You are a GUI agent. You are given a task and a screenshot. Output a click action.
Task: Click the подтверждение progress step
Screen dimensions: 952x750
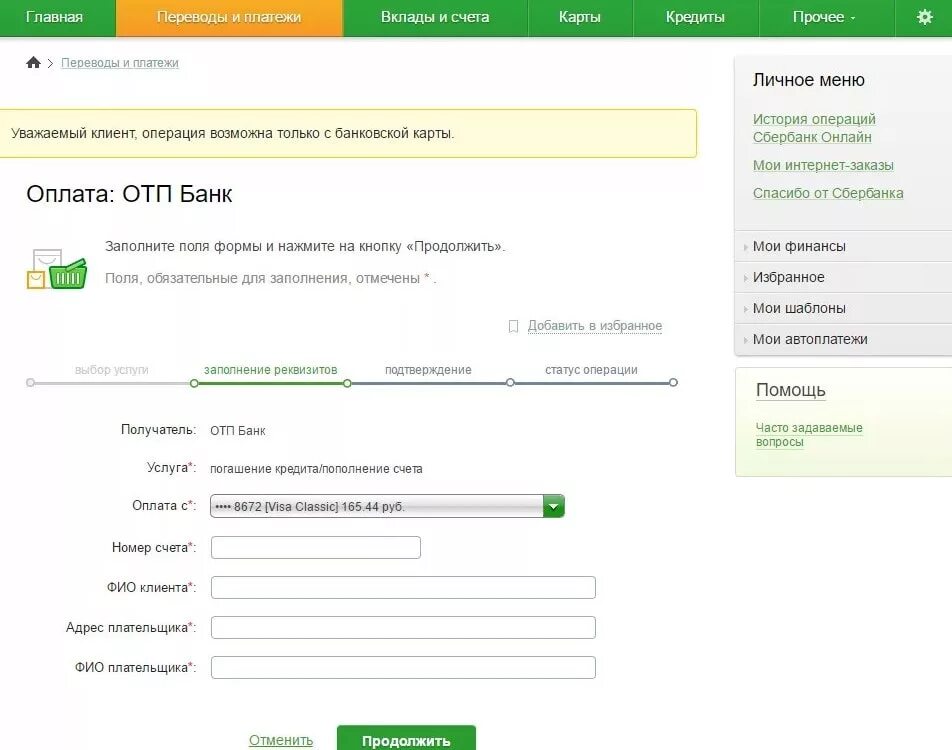coord(428,369)
